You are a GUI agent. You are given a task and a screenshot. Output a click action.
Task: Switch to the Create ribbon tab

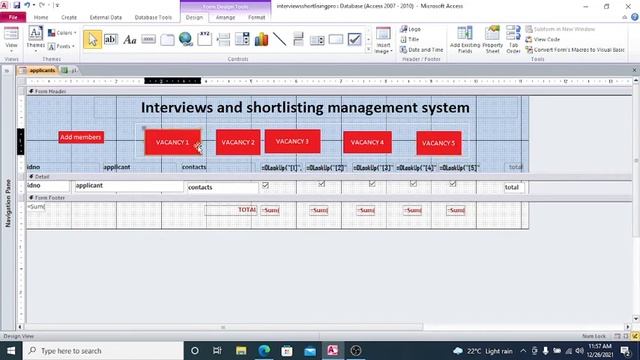click(69, 18)
